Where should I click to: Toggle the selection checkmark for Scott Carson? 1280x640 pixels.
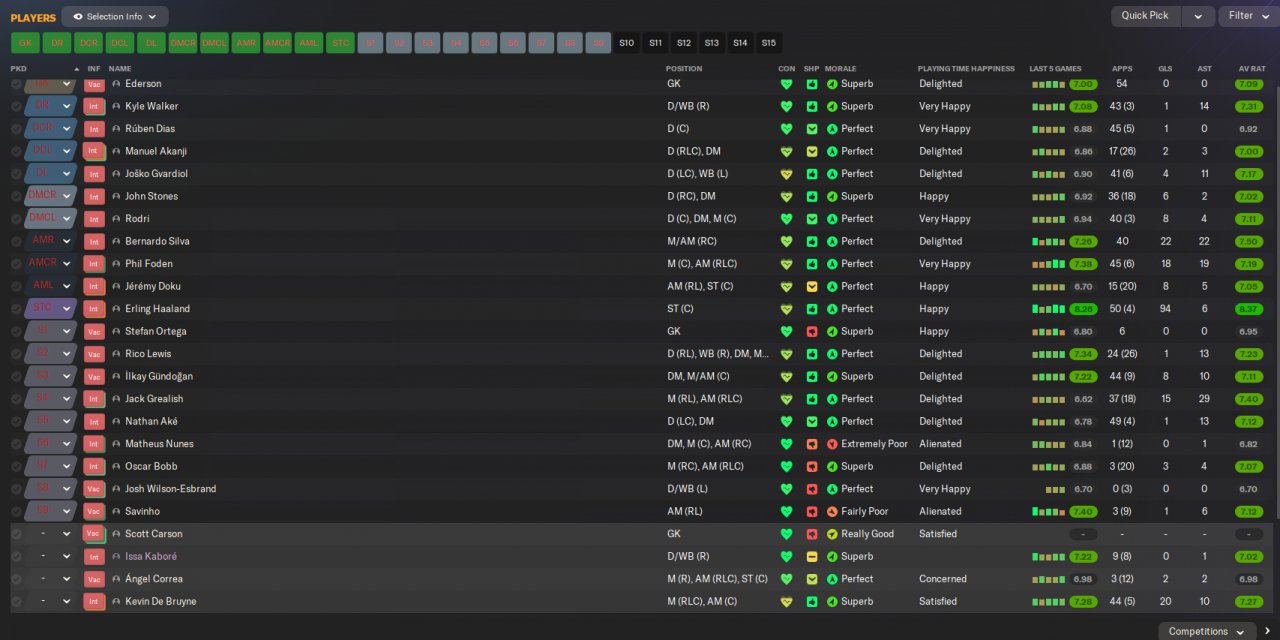click(16, 534)
